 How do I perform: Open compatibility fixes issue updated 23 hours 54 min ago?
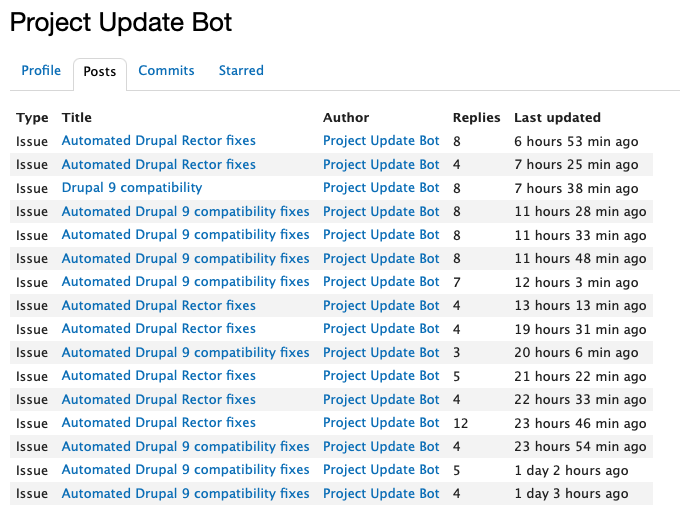coord(186,447)
